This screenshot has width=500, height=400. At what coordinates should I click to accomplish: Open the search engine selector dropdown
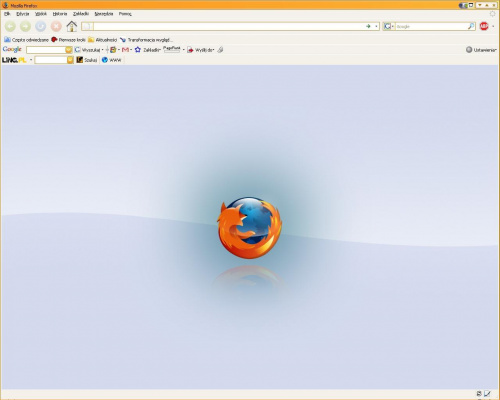(389, 26)
